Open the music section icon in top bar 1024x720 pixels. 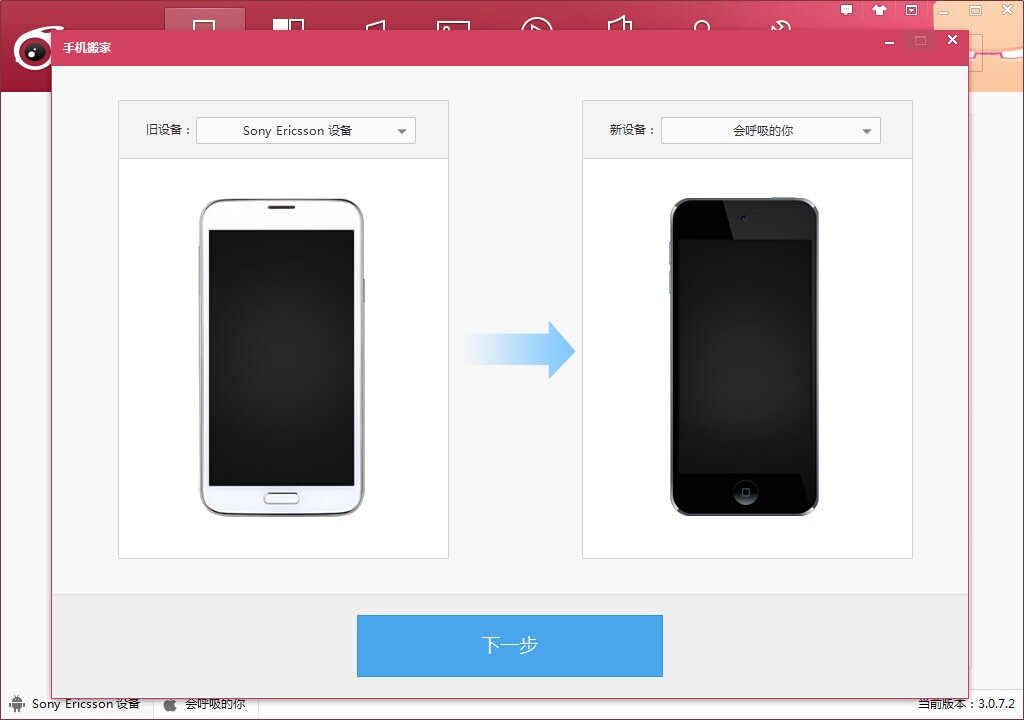point(375,22)
